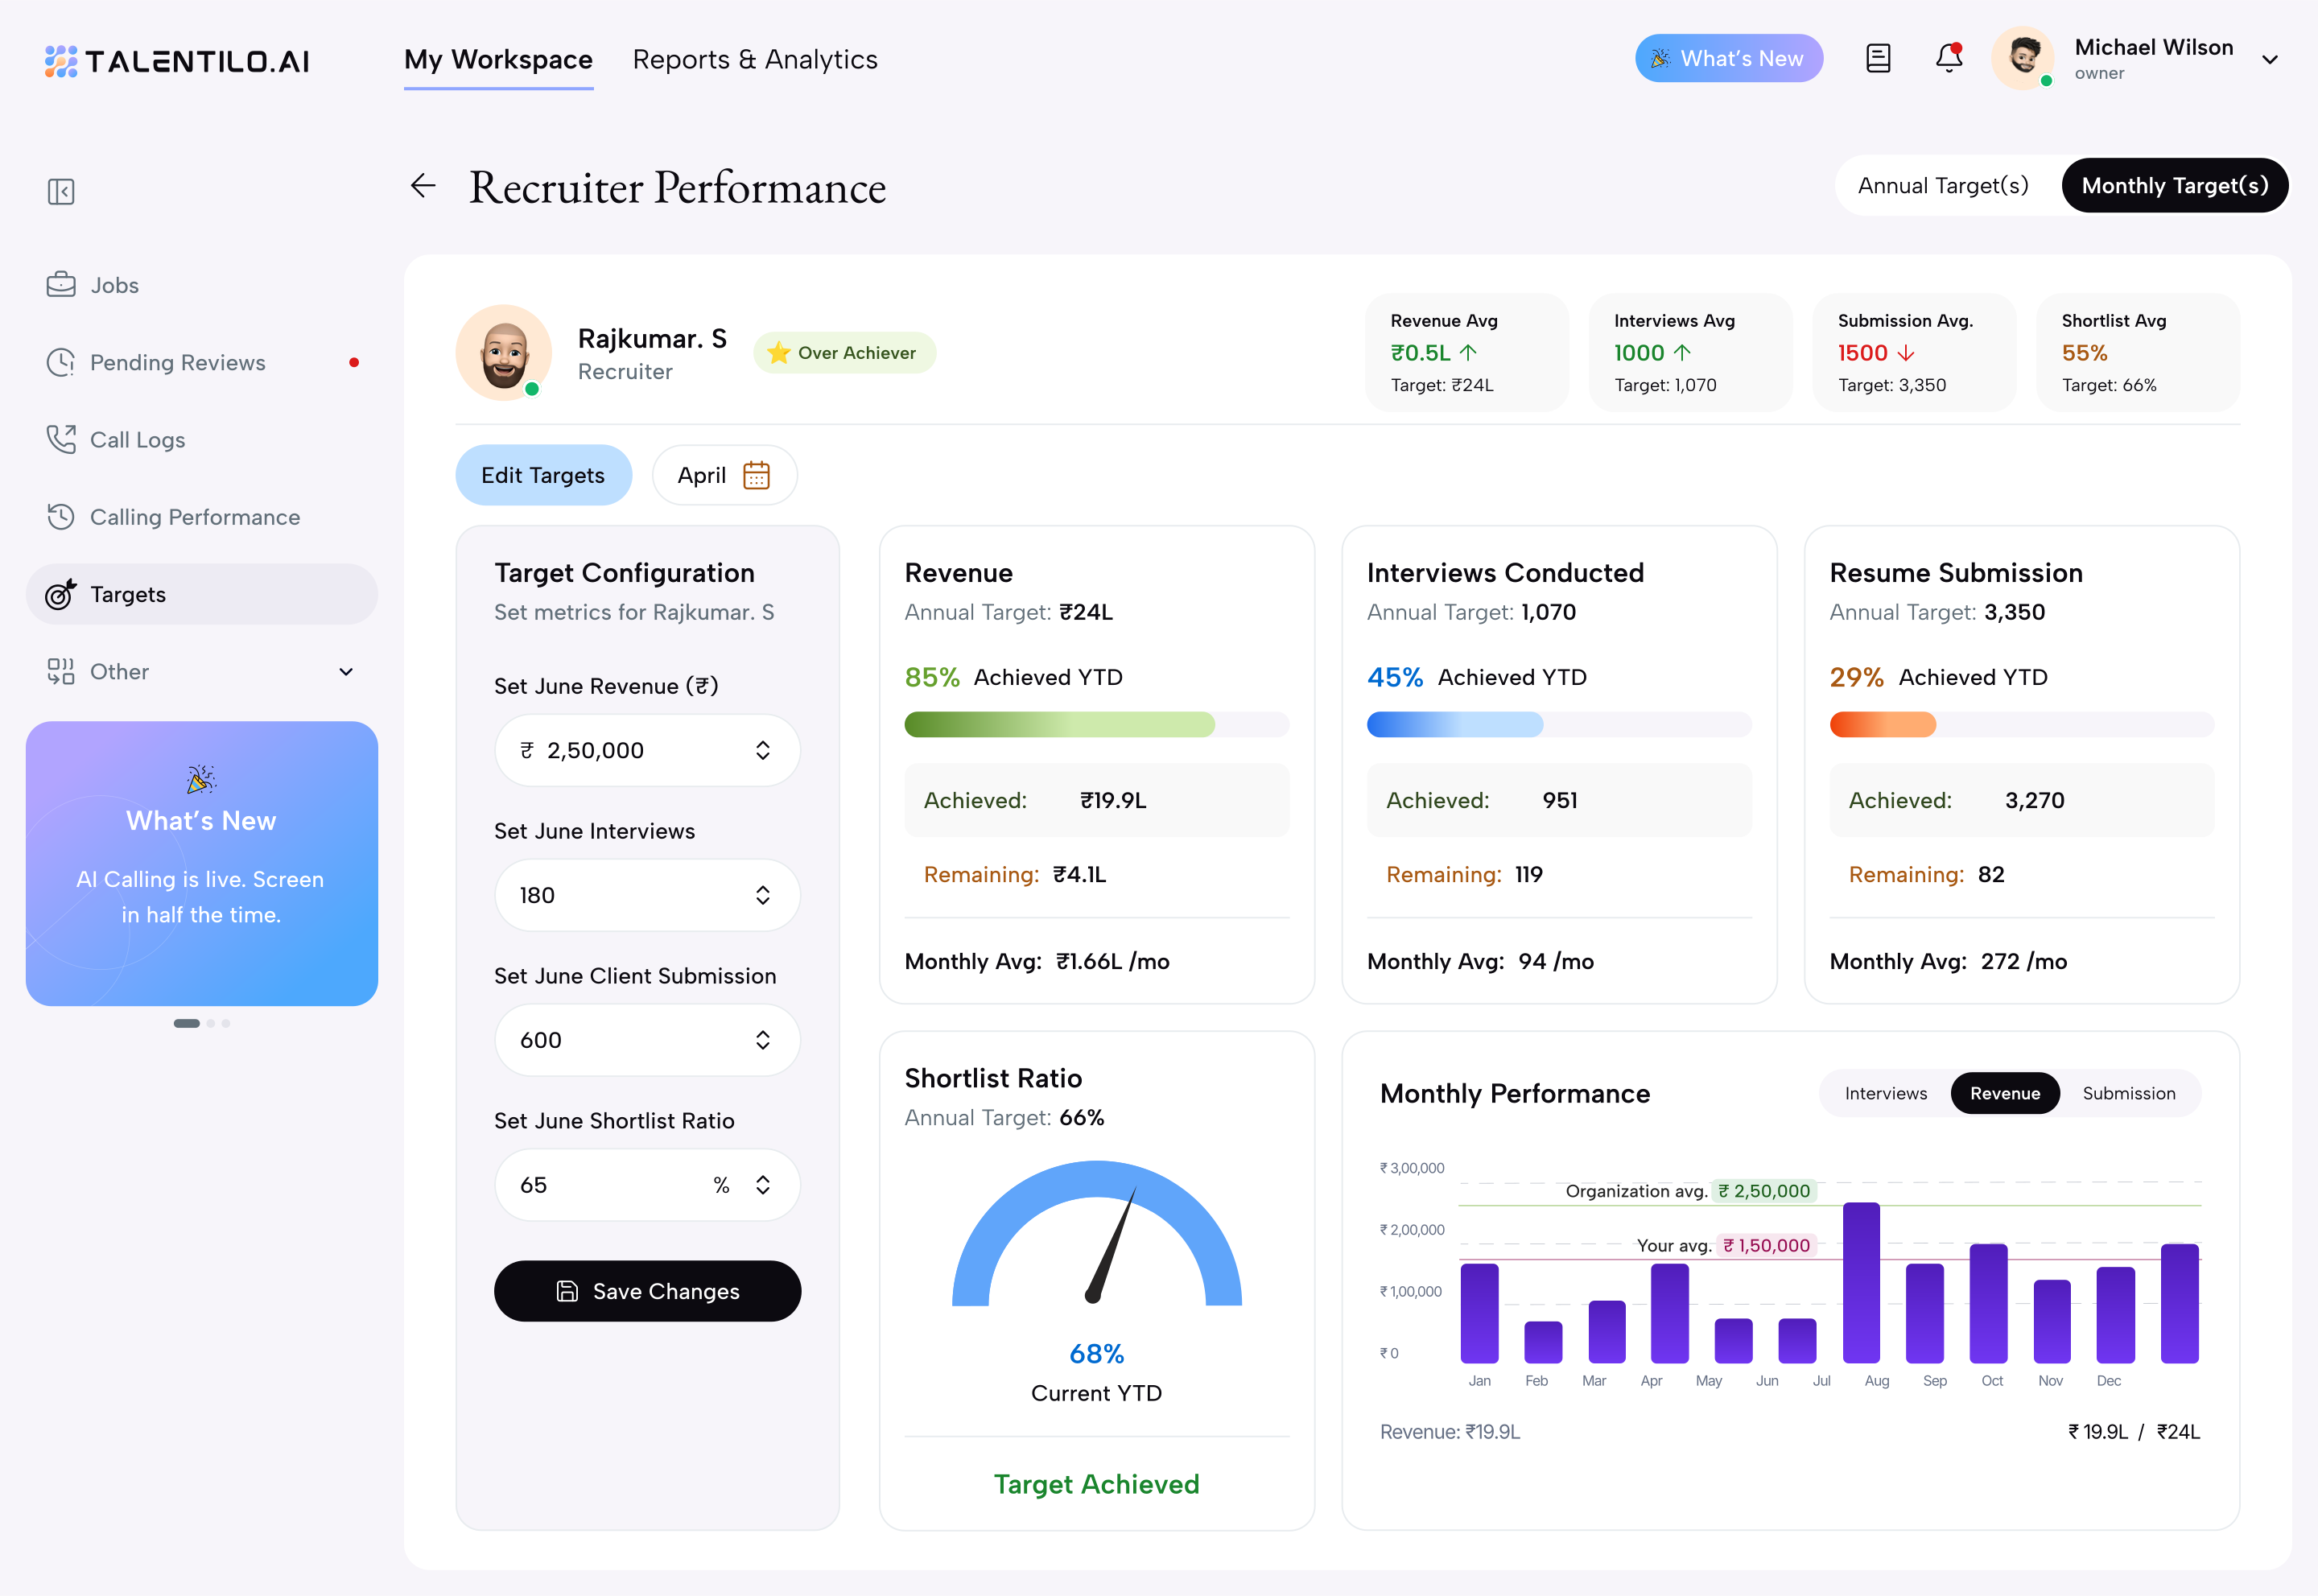This screenshot has width=2318, height=1596.
Task: Click the calendar icon next to April
Action: pyautogui.click(x=757, y=475)
